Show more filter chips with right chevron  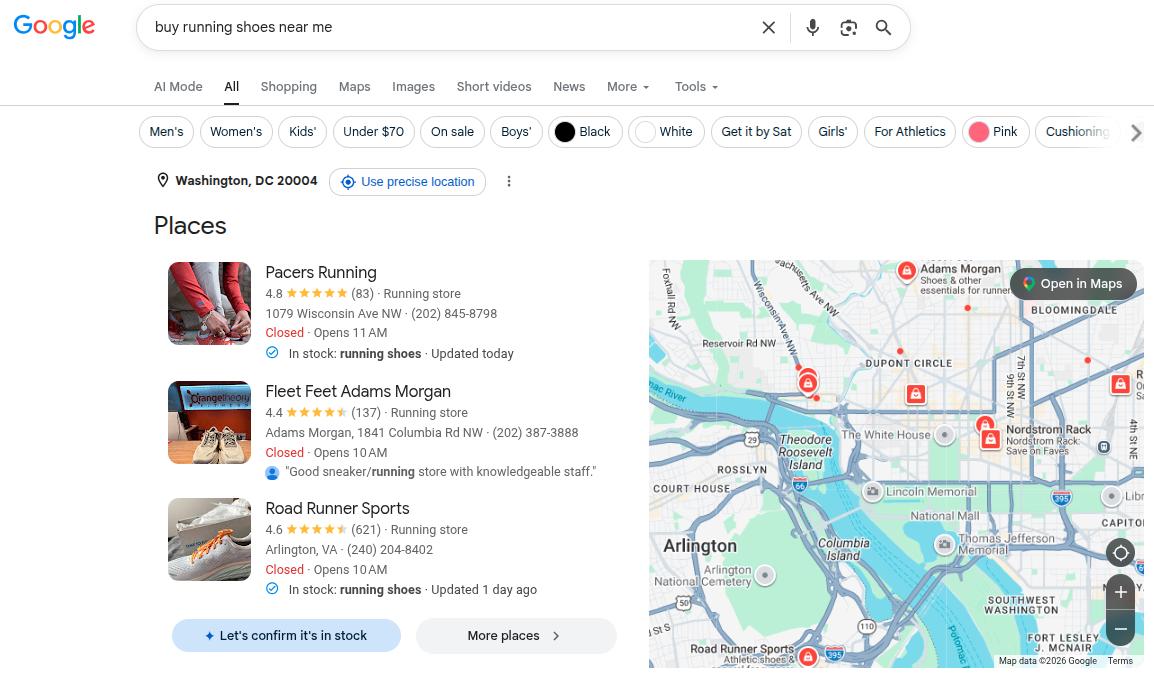click(x=1136, y=132)
